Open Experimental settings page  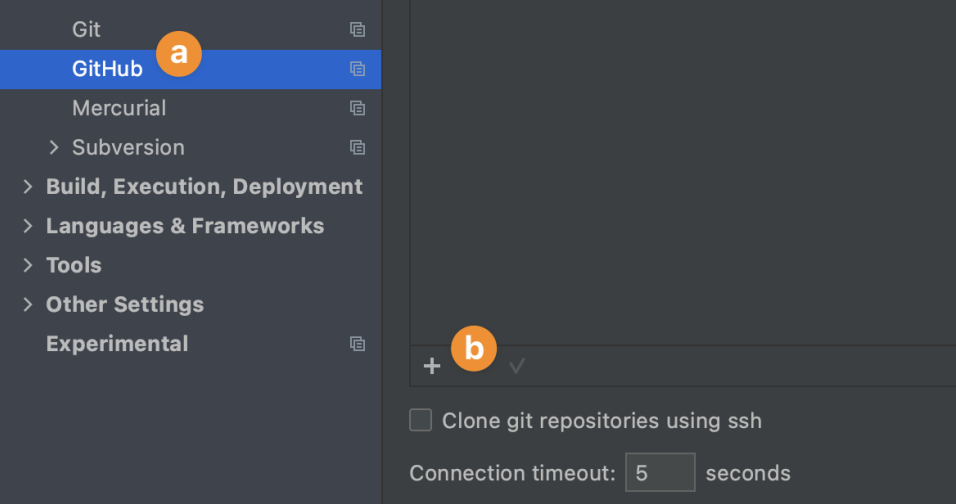click(117, 344)
